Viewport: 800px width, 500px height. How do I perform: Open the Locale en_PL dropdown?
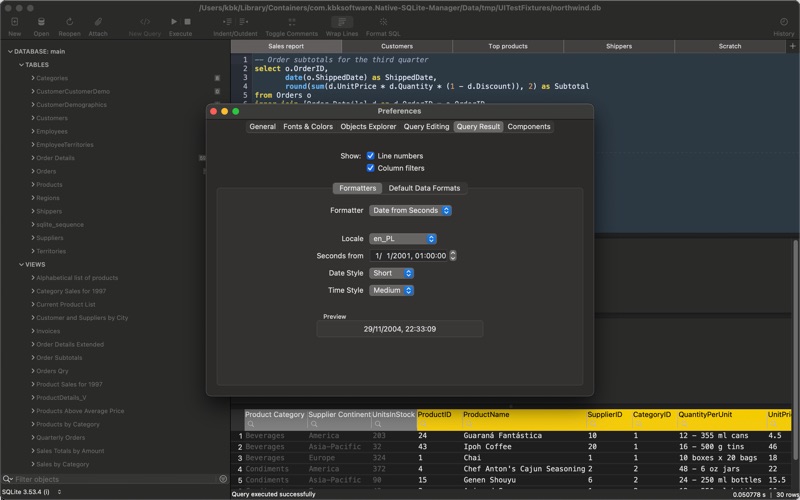403,239
